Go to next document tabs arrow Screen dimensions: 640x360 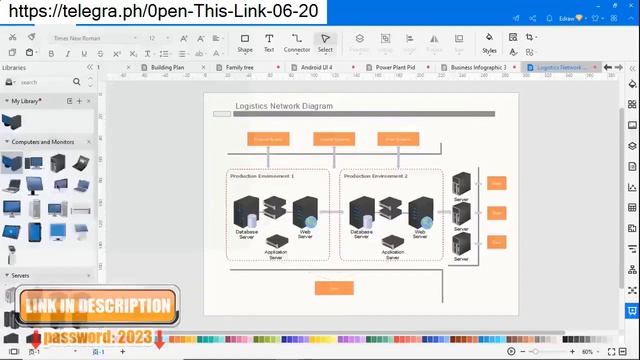[x=619, y=67]
